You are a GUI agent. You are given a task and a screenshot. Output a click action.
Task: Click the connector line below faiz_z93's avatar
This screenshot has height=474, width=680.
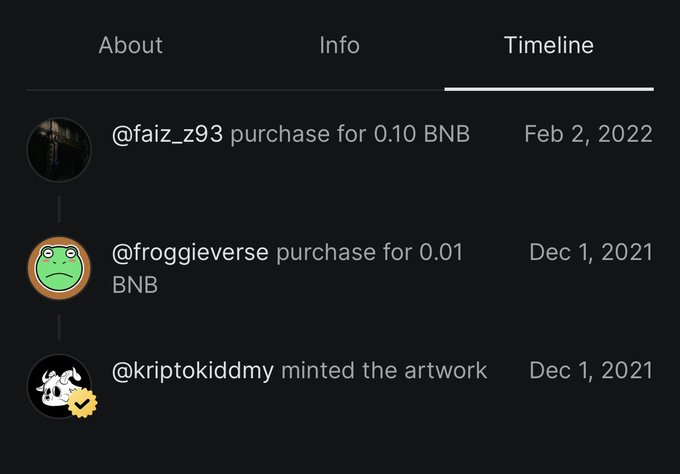point(59,209)
